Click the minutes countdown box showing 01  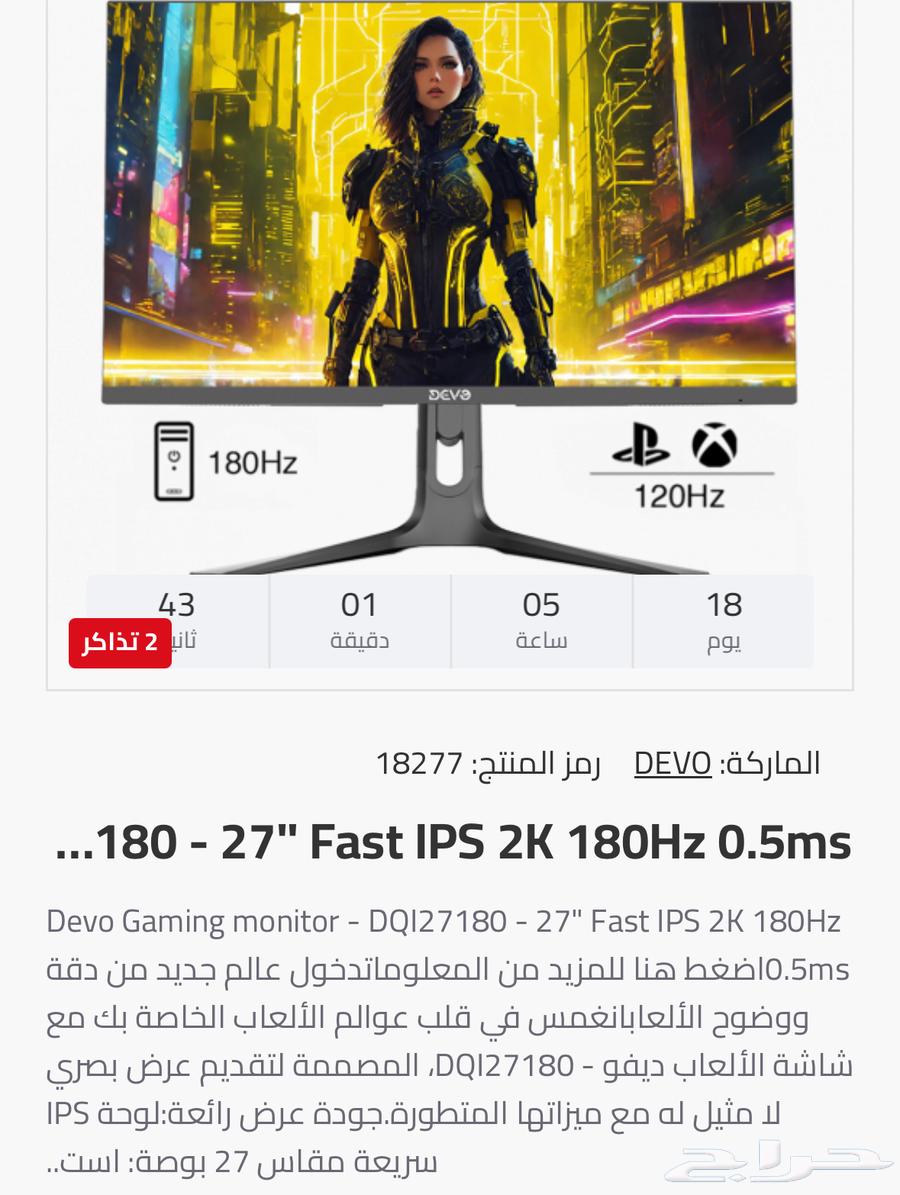pyautogui.click(x=359, y=621)
